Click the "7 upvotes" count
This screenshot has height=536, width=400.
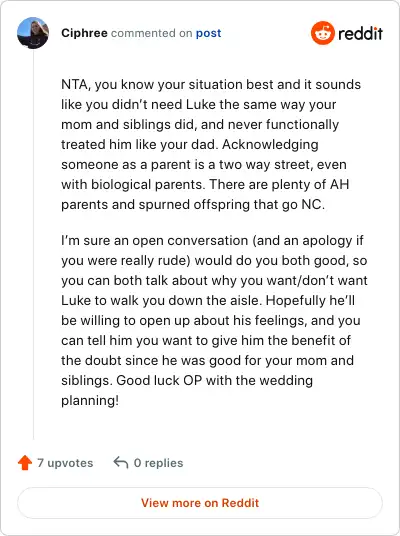pos(65,463)
